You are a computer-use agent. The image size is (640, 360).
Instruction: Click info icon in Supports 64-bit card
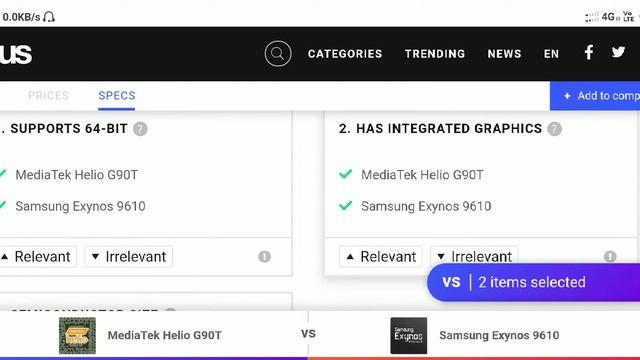[264, 256]
